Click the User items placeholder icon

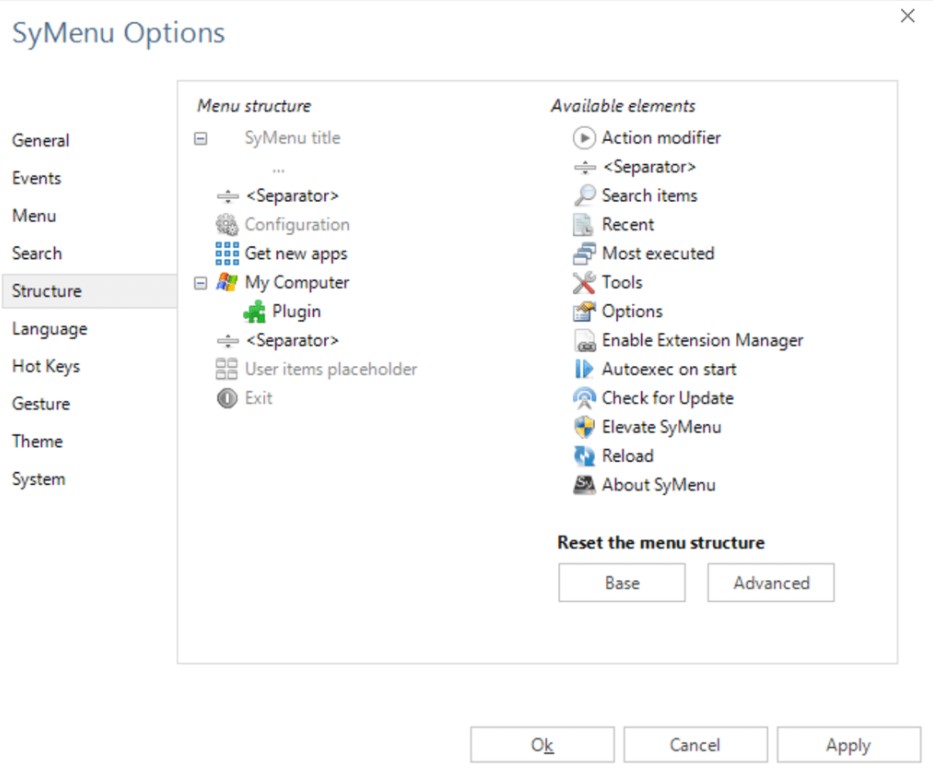(227, 369)
